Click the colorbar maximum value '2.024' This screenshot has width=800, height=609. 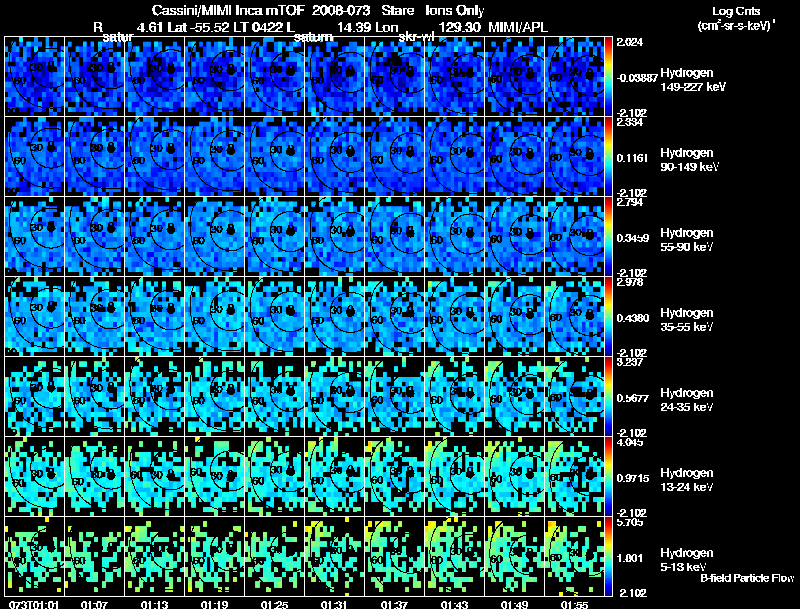click(630, 42)
